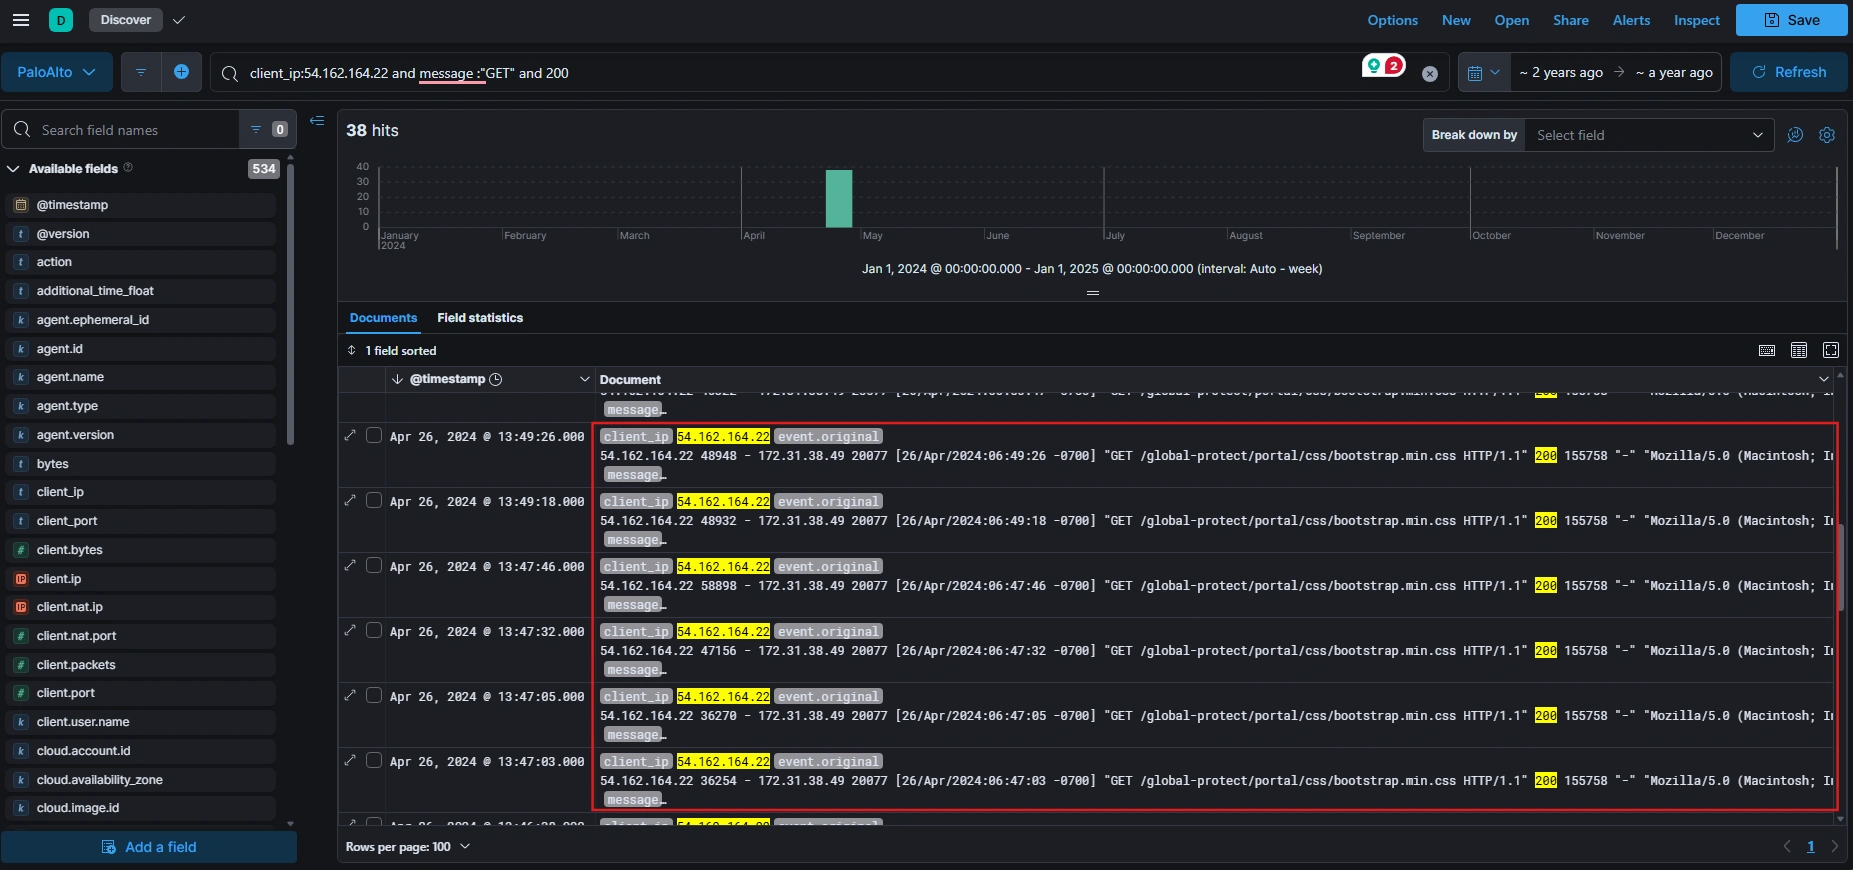This screenshot has width=1853, height=870.
Task: Open the Inspect menu item
Action: point(1697,20)
